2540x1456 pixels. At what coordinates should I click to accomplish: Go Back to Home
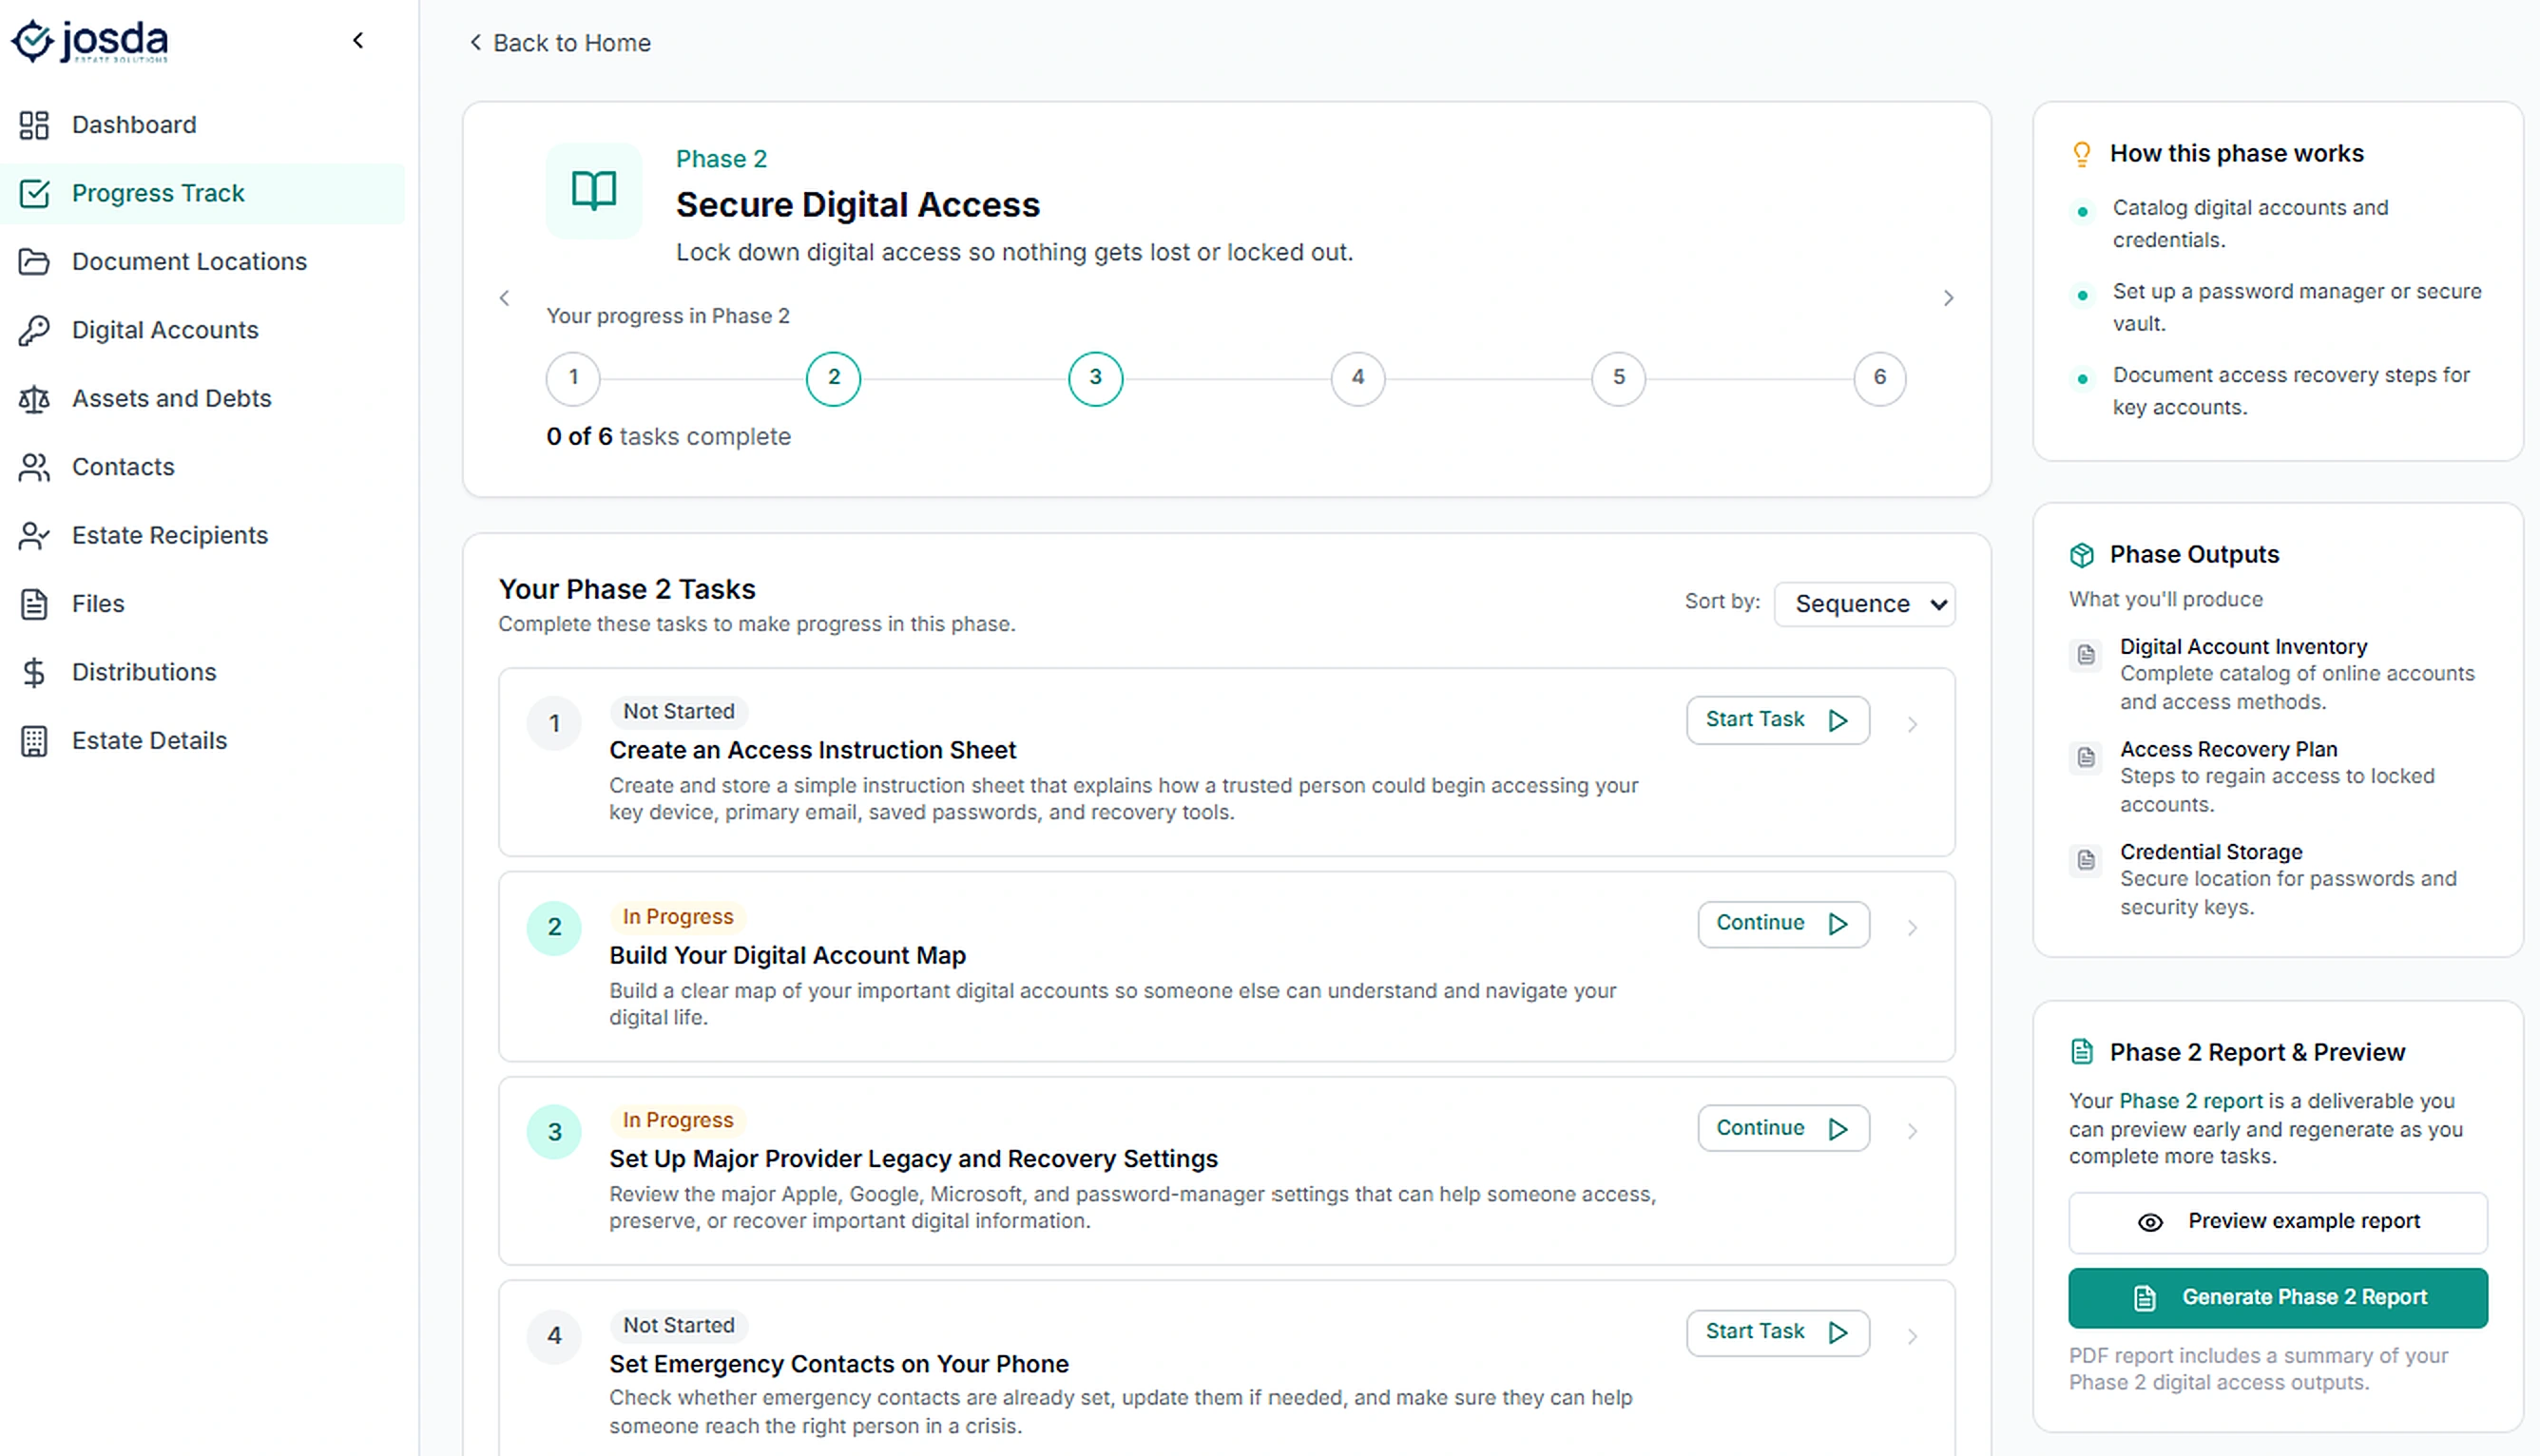point(560,43)
